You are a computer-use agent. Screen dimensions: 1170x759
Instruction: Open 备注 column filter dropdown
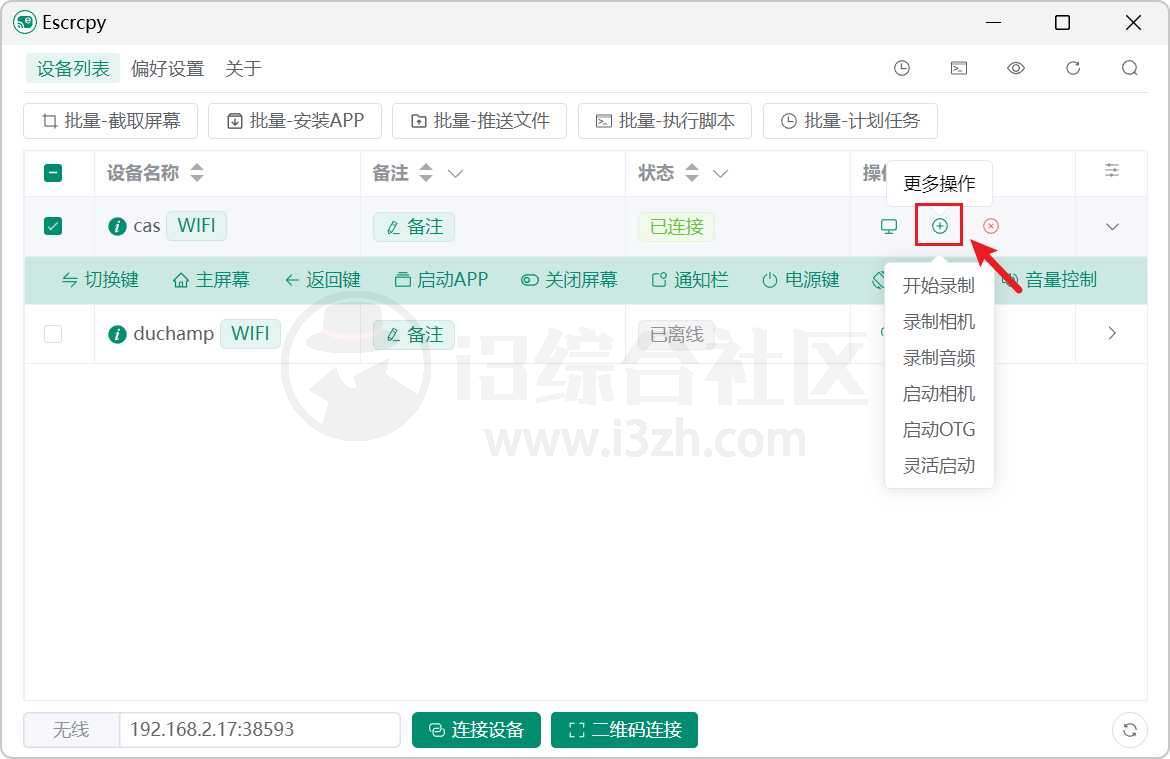[455, 173]
